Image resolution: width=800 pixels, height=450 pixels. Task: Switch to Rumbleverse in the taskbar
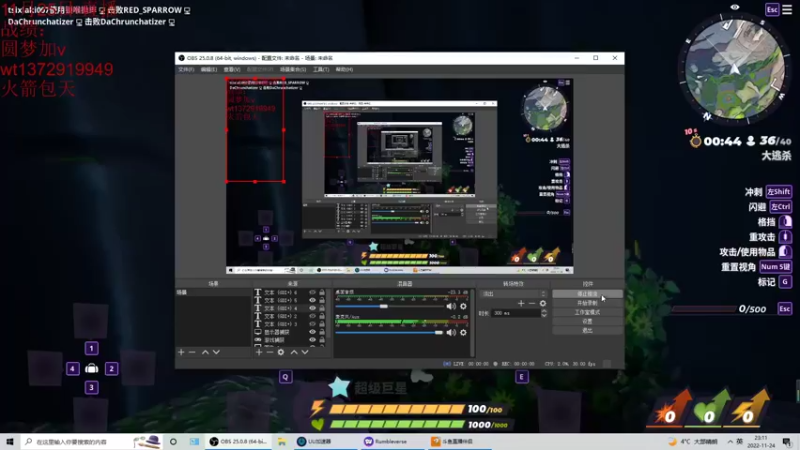click(x=391, y=441)
